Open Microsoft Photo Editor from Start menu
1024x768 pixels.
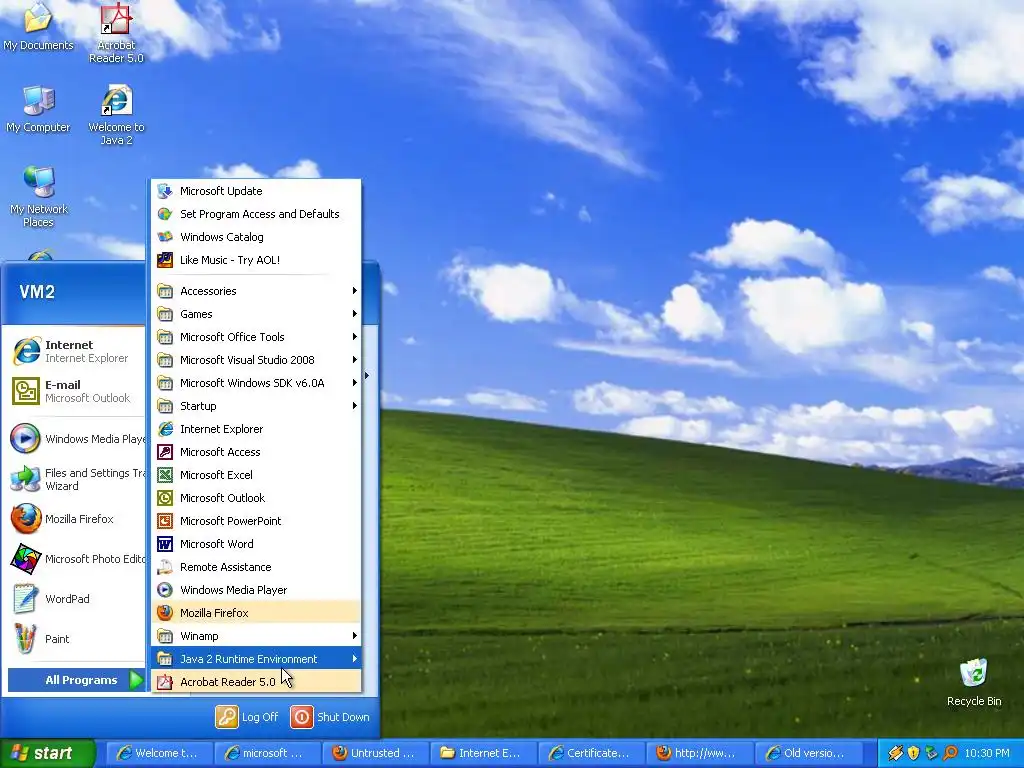click(x=76, y=559)
